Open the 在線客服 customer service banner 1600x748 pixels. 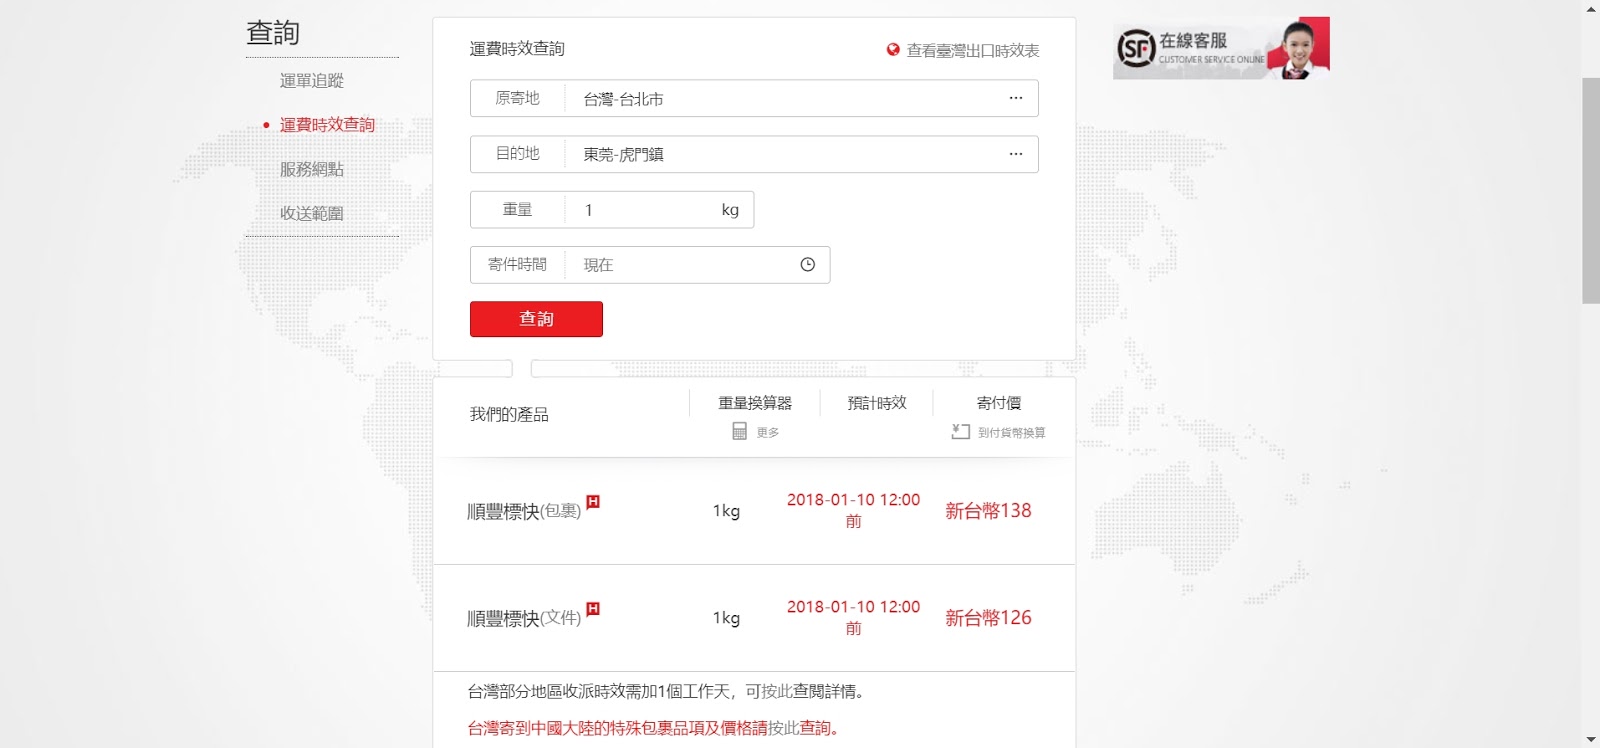coord(1221,48)
